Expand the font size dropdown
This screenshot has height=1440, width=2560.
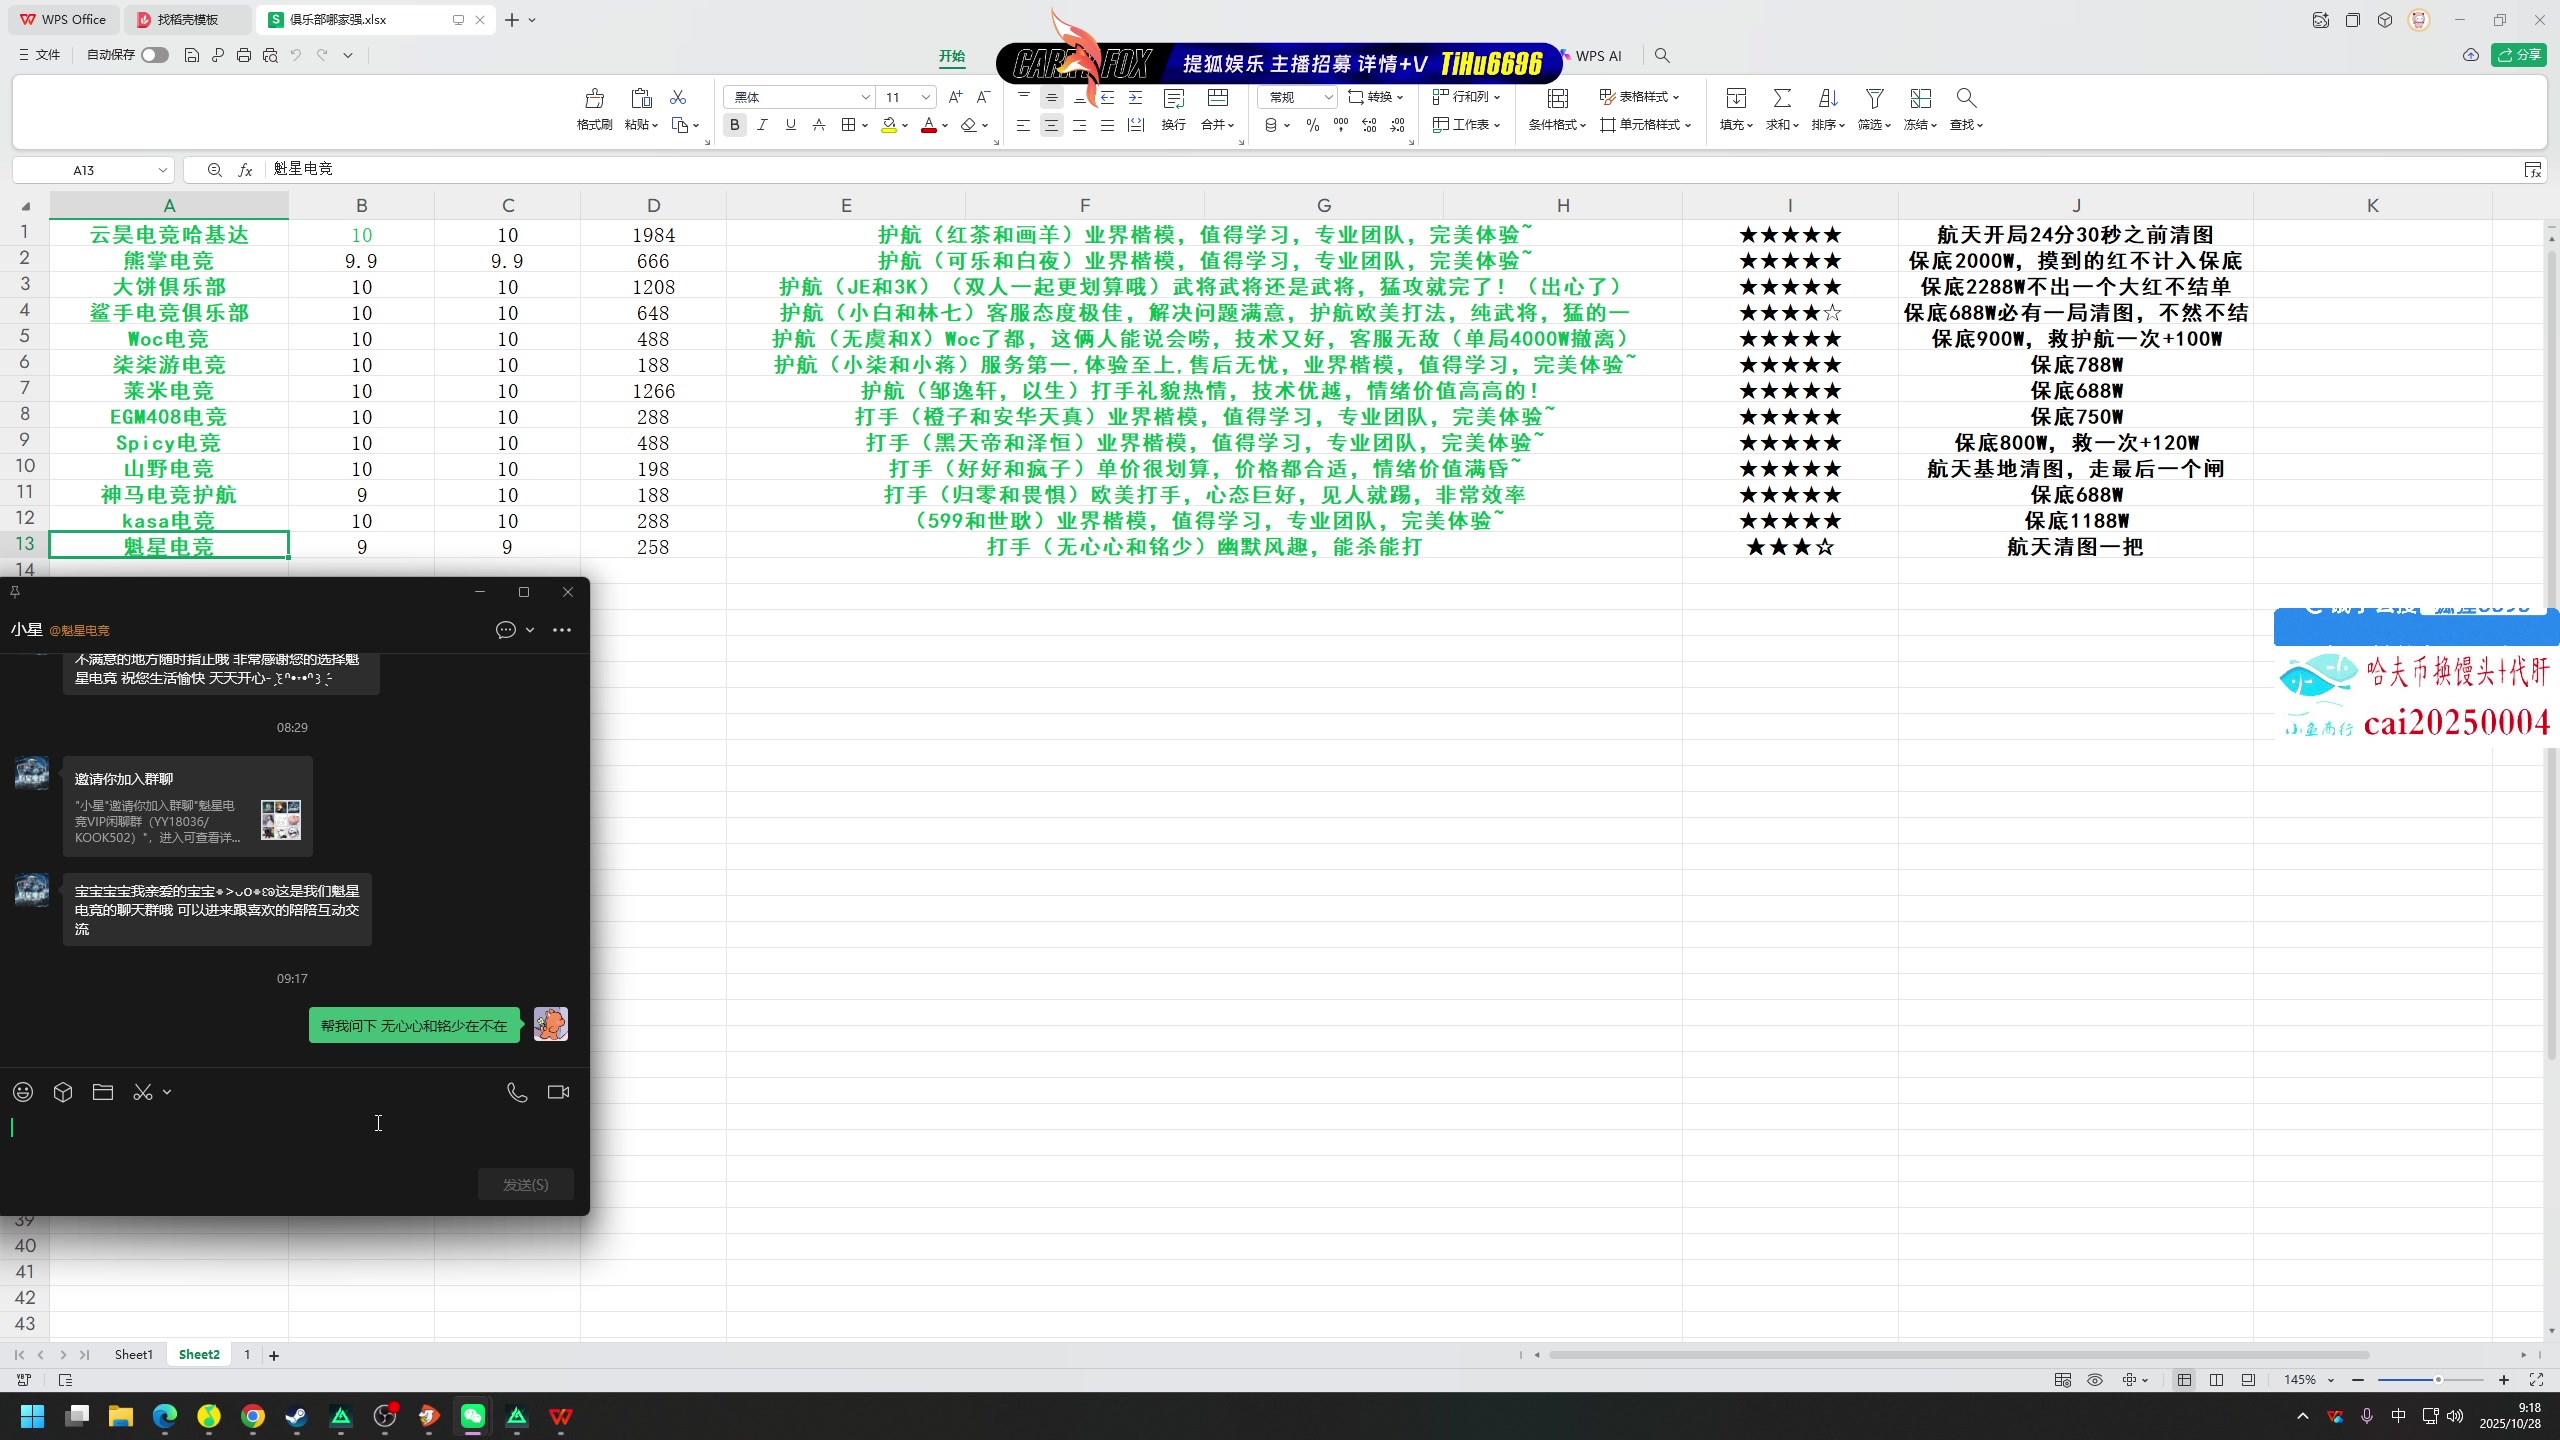pyautogui.click(x=926, y=97)
